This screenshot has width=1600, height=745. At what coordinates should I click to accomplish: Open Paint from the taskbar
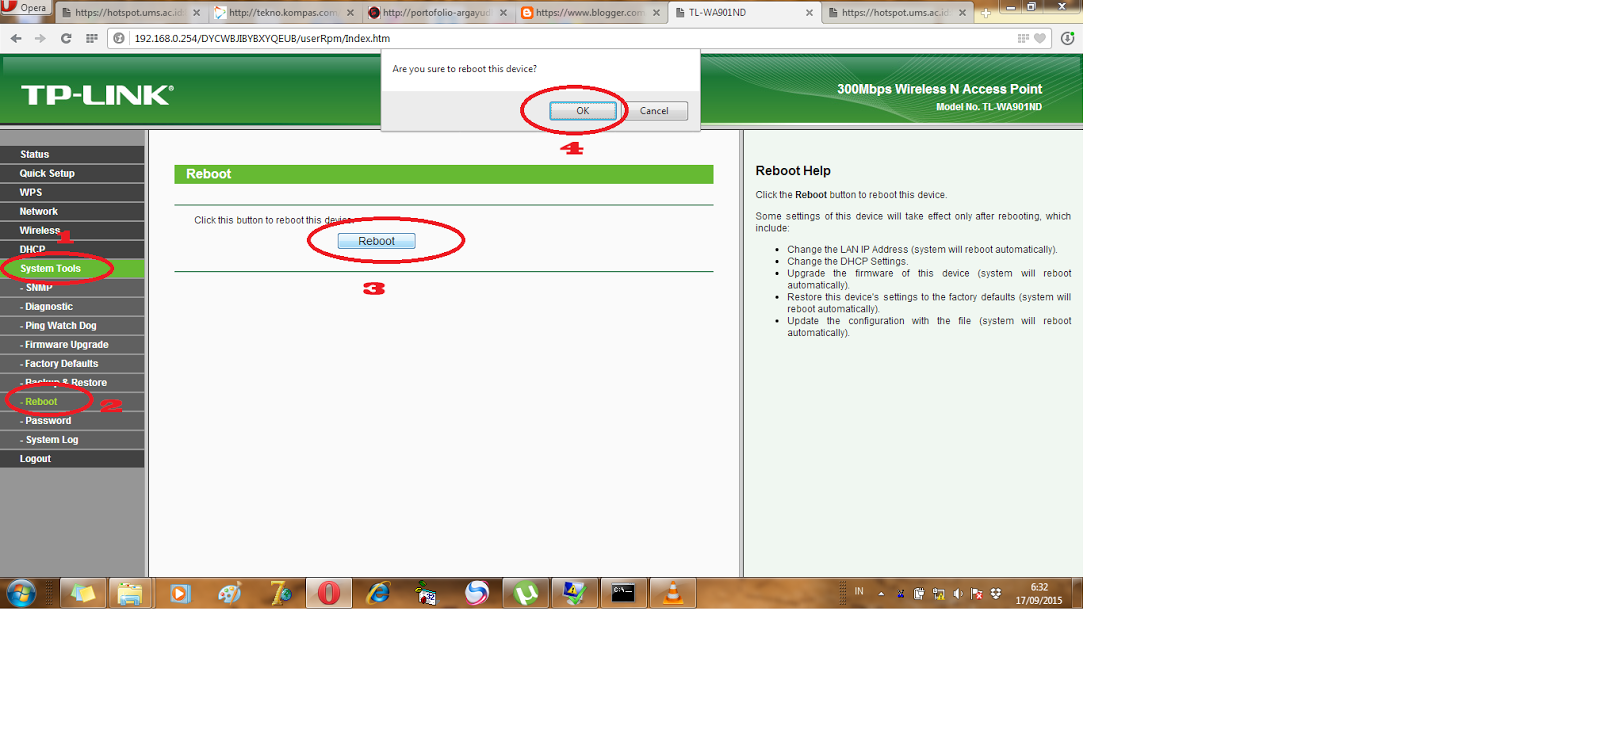230,593
